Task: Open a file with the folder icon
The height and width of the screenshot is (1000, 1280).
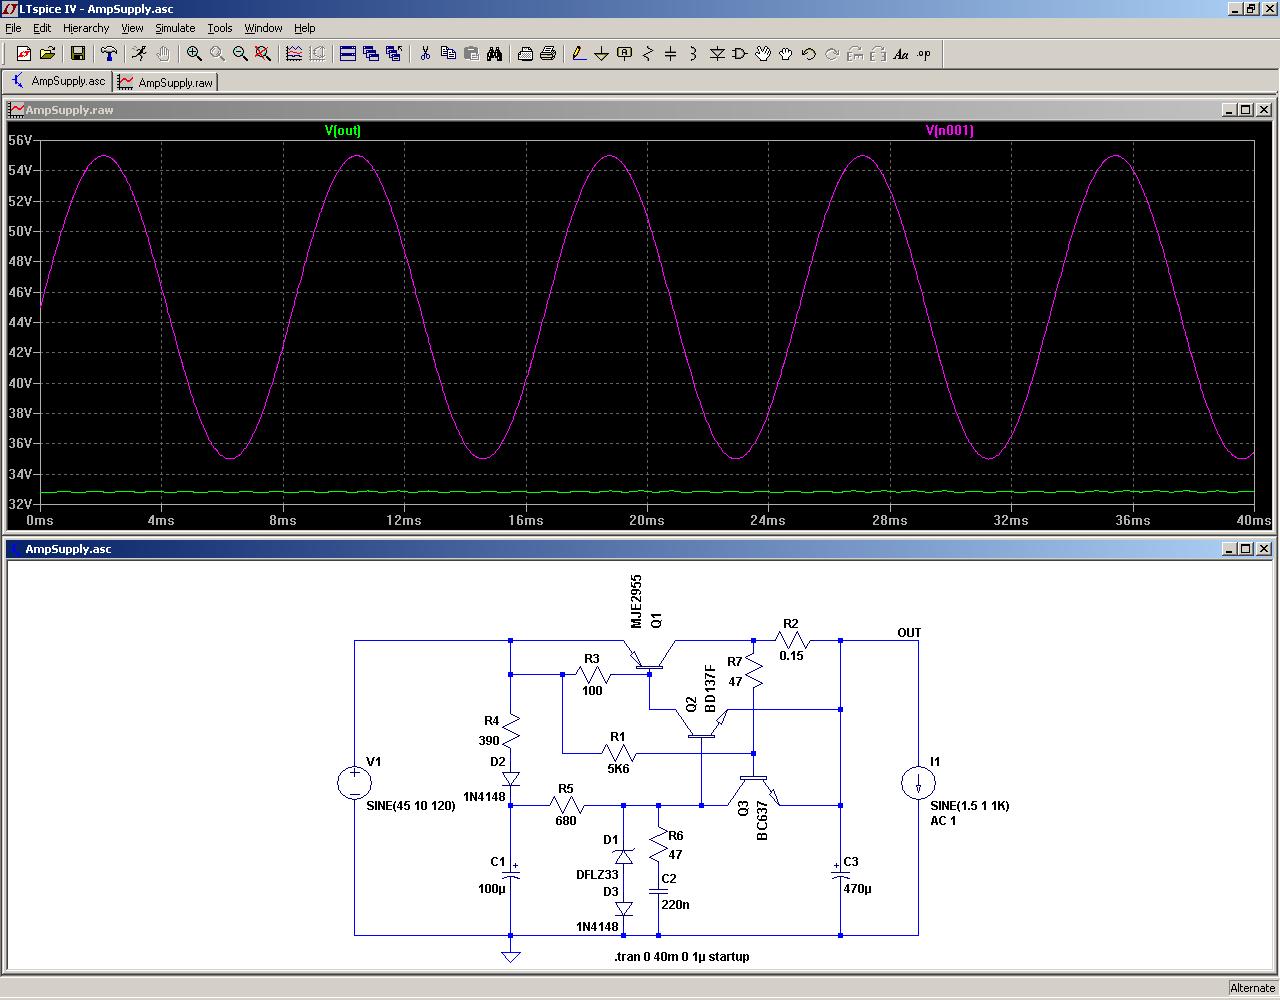Action: click(x=47, y=54)
